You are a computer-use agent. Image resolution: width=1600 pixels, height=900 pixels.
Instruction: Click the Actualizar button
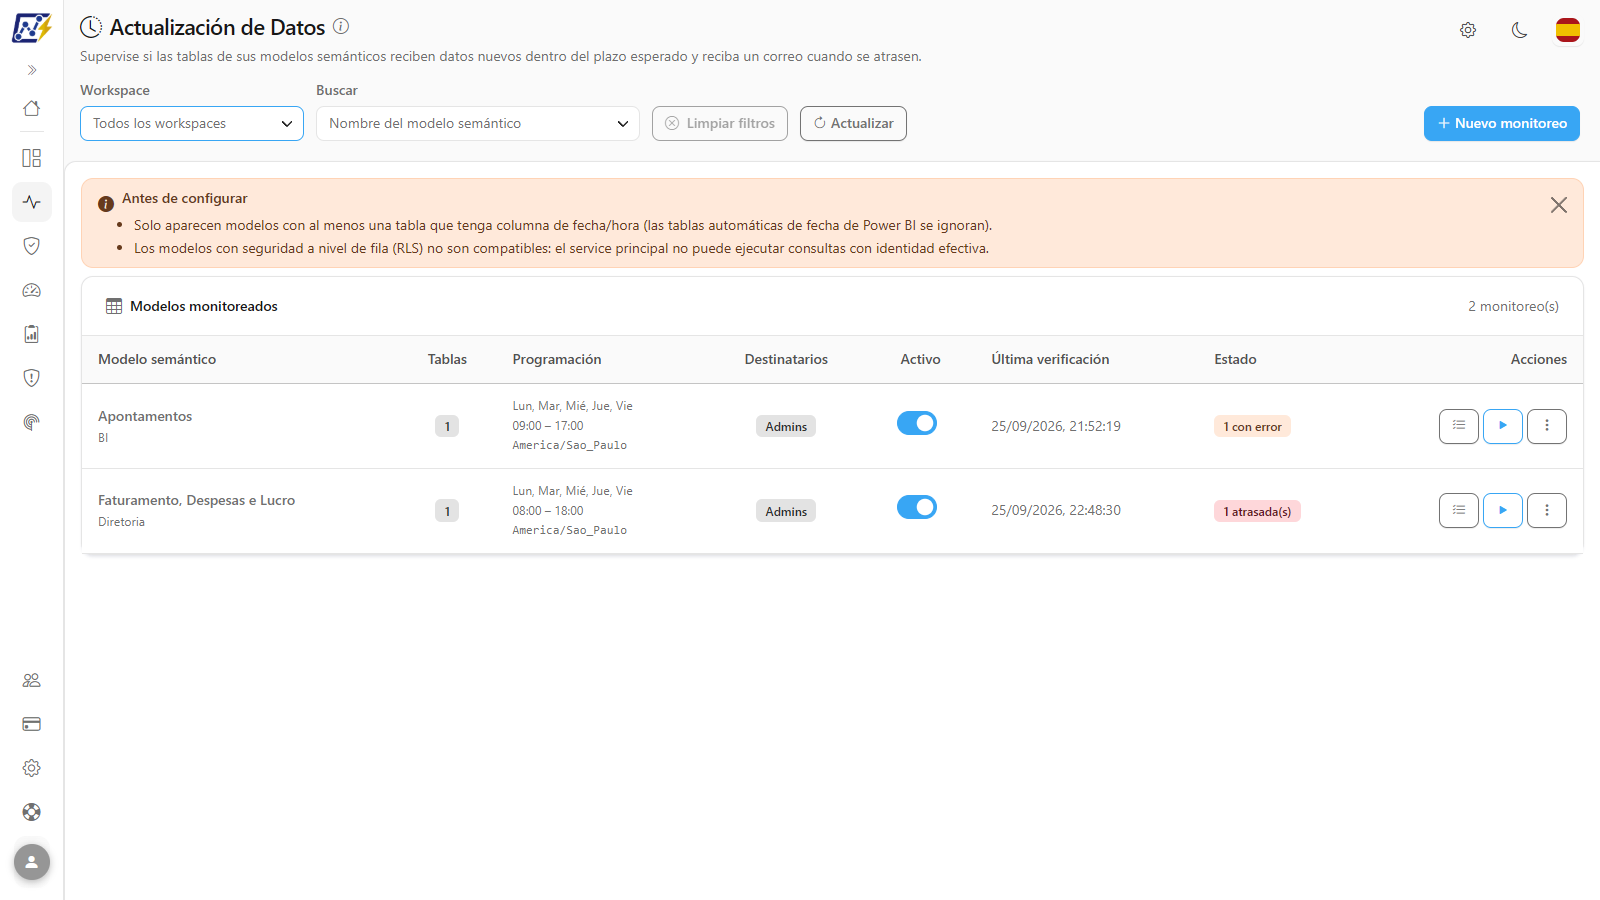click(x=853, y=124)
